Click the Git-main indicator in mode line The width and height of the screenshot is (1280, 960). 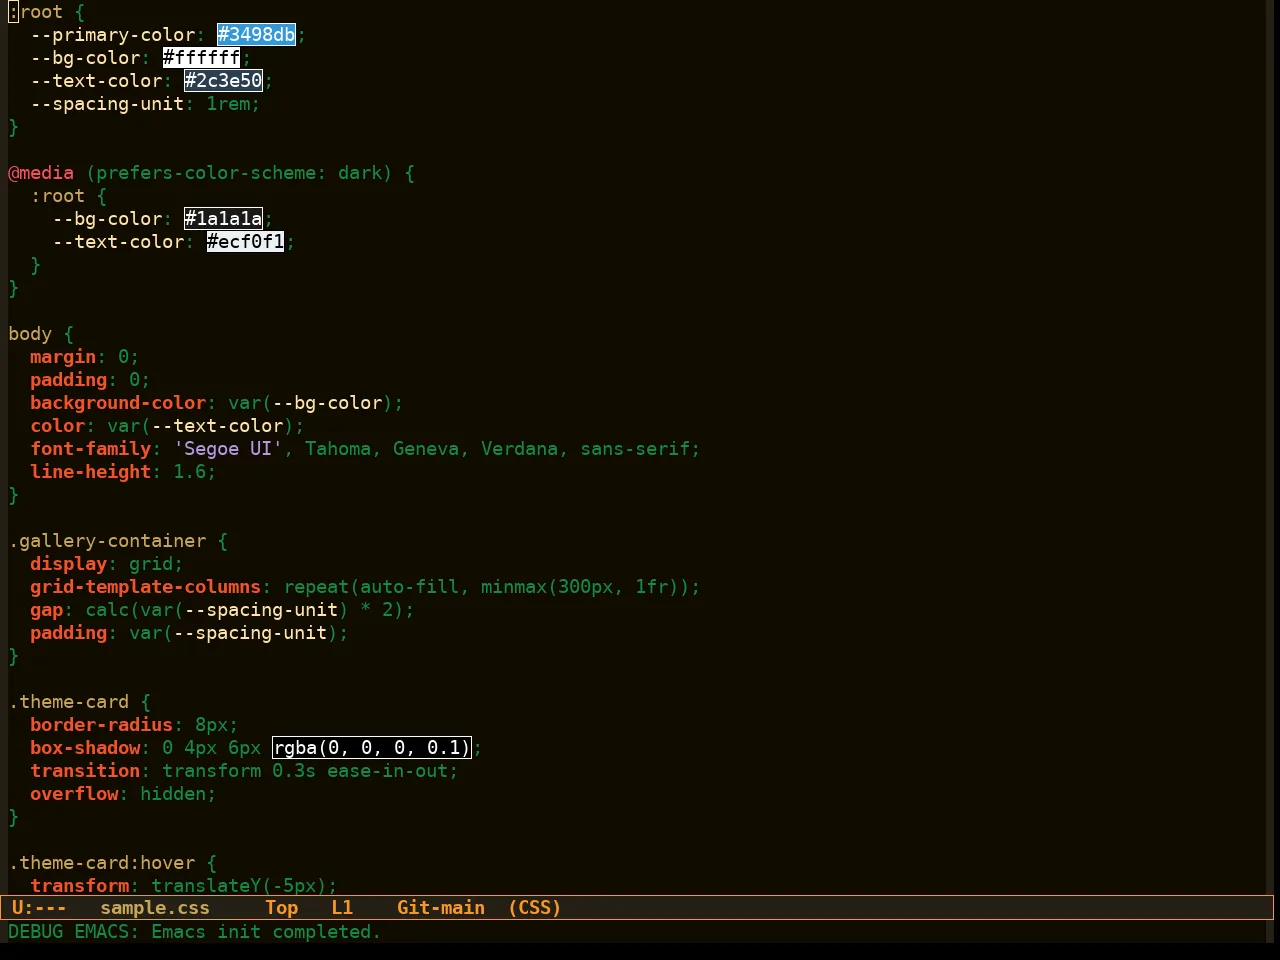441,908
